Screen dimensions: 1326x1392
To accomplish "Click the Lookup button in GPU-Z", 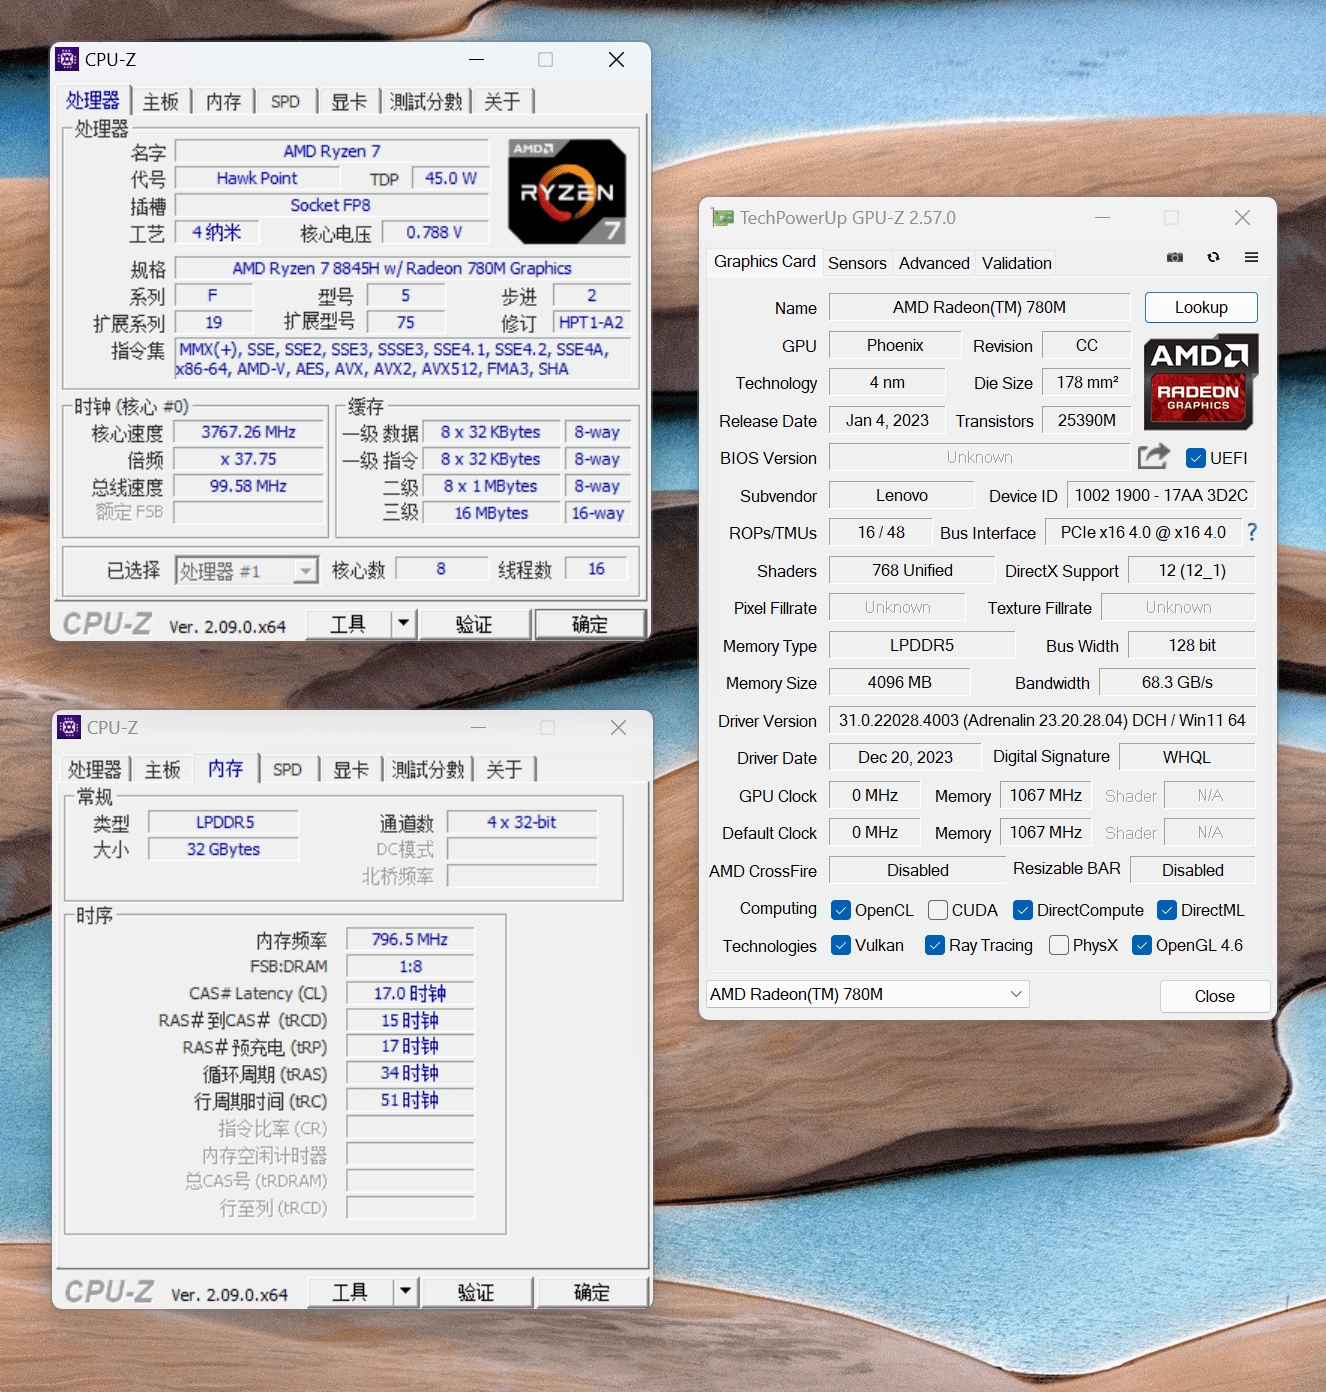I will (1200, 307).
